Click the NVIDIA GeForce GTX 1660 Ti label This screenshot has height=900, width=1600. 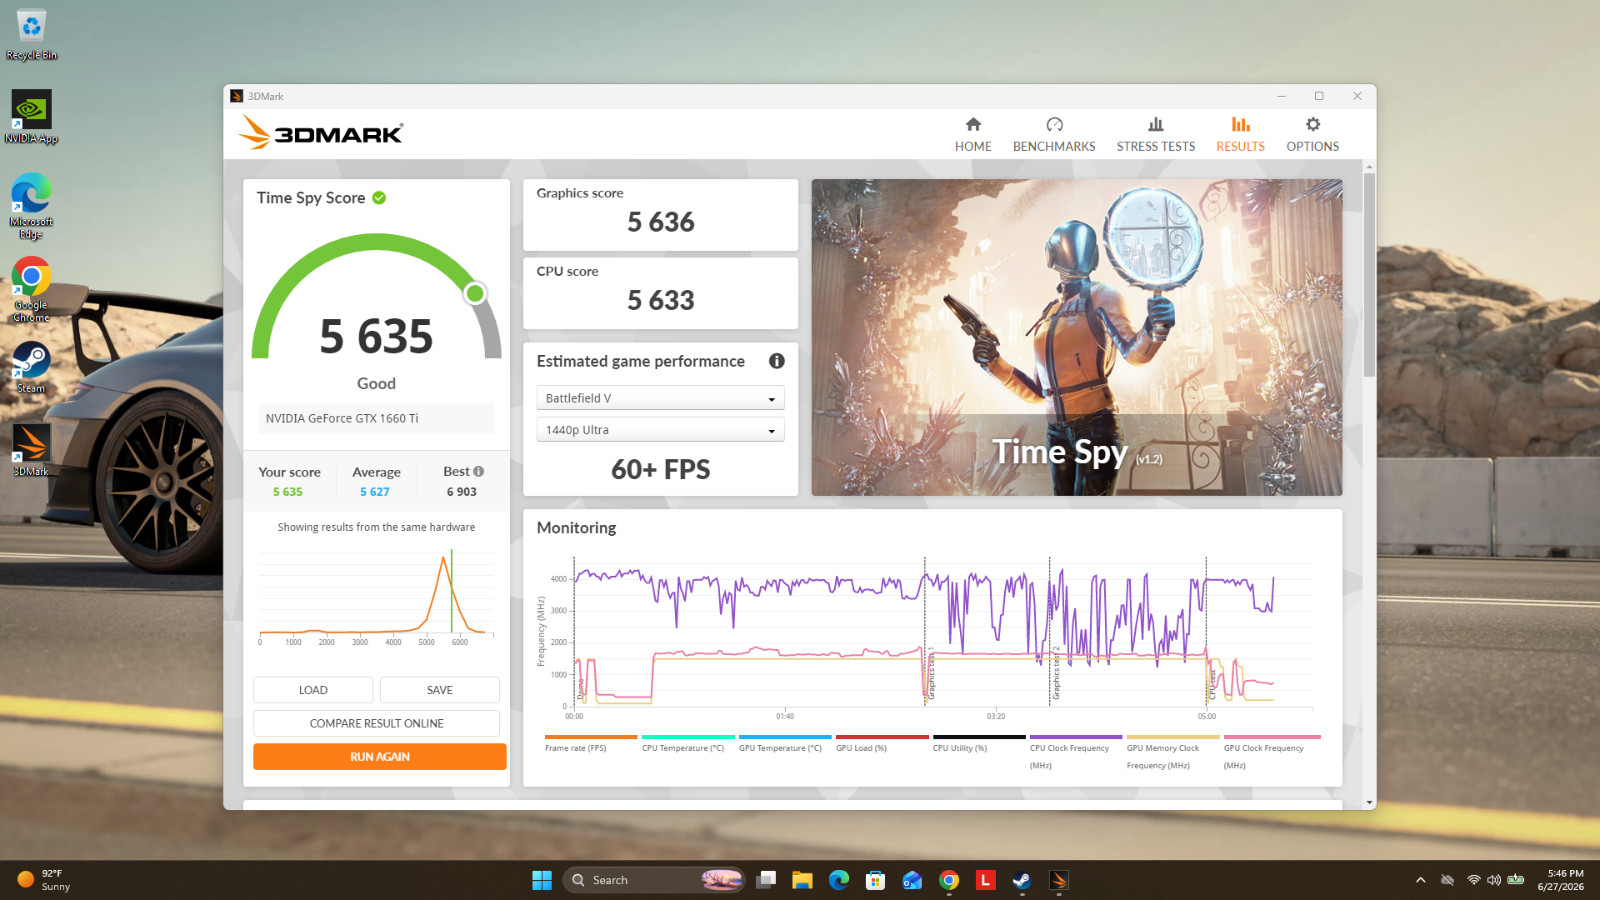(376, 418)
